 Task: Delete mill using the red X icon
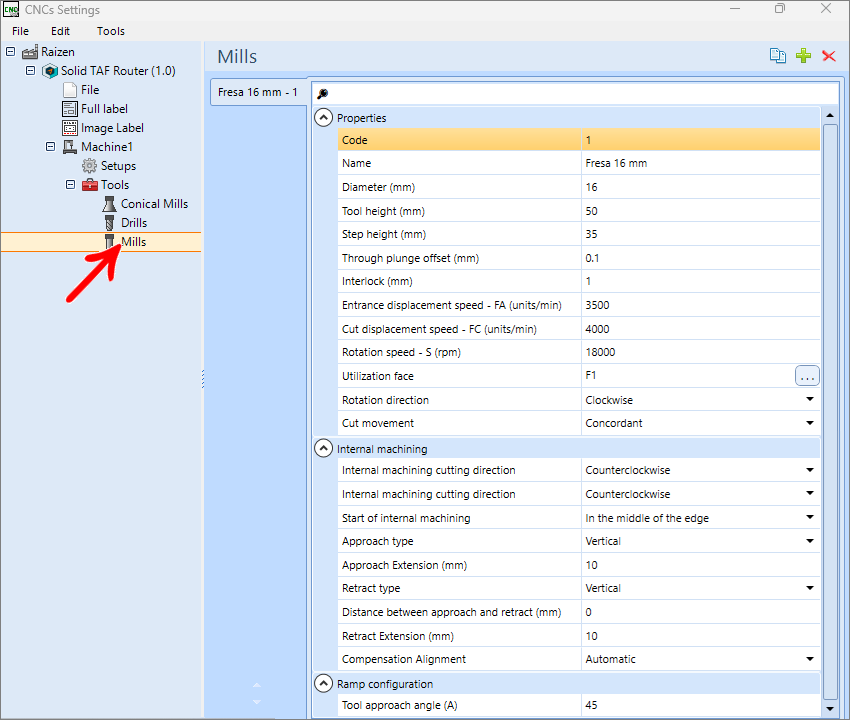(x=828, y=56)
